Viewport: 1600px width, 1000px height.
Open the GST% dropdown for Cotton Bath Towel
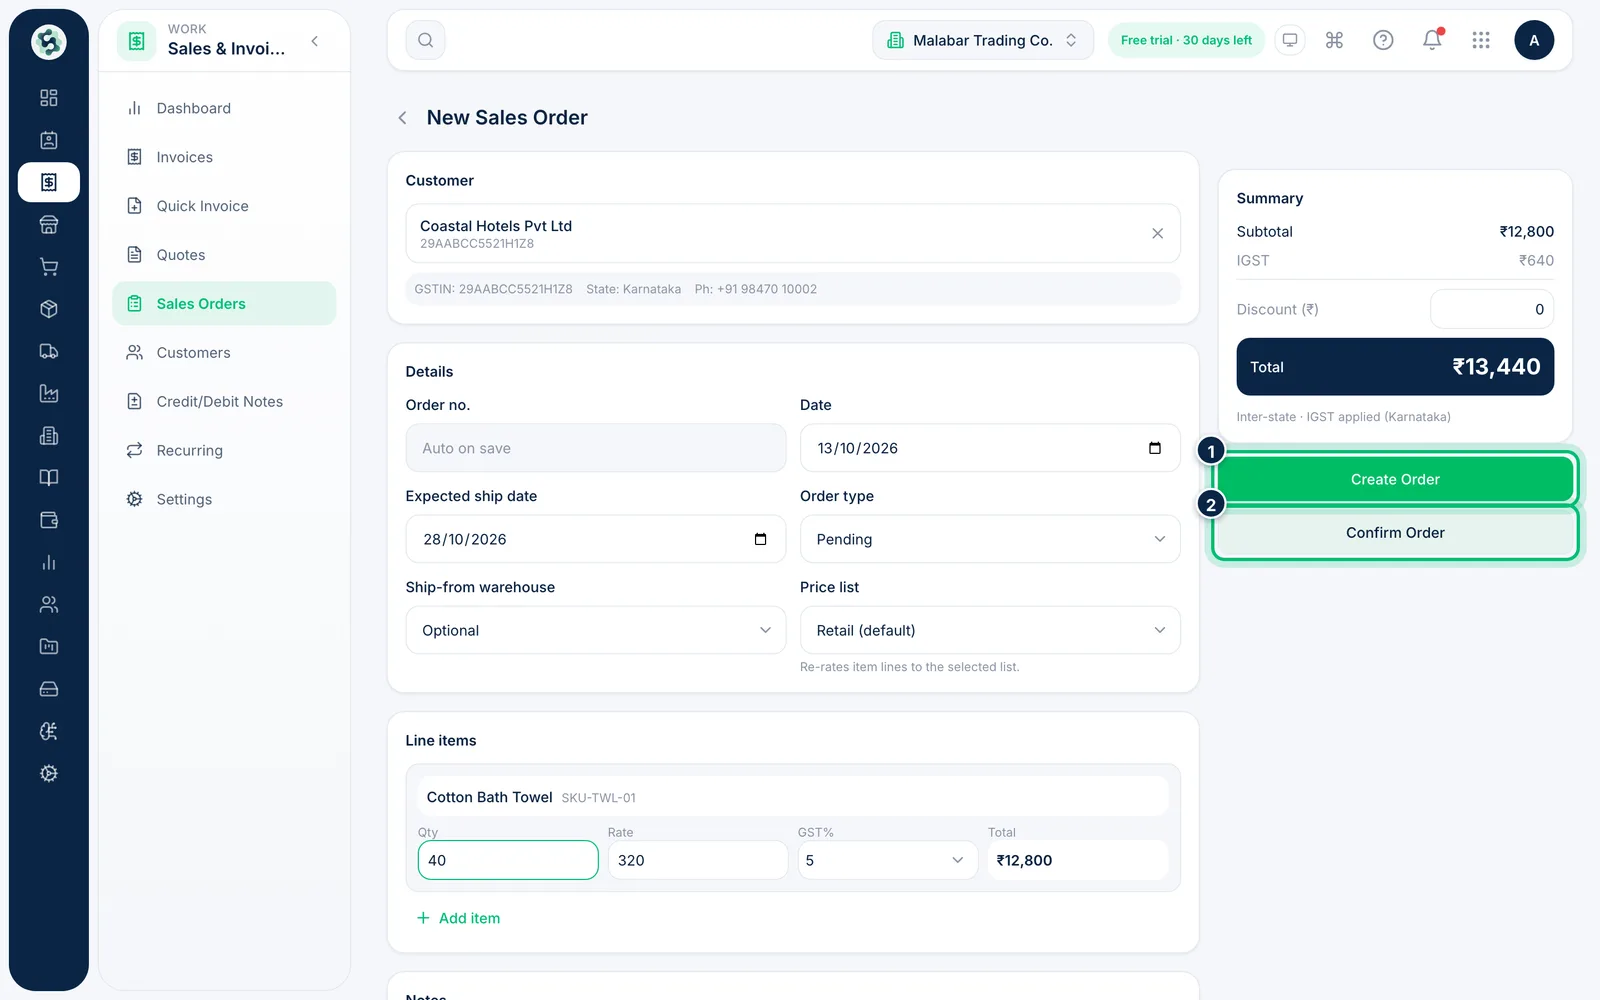[887, 860]
